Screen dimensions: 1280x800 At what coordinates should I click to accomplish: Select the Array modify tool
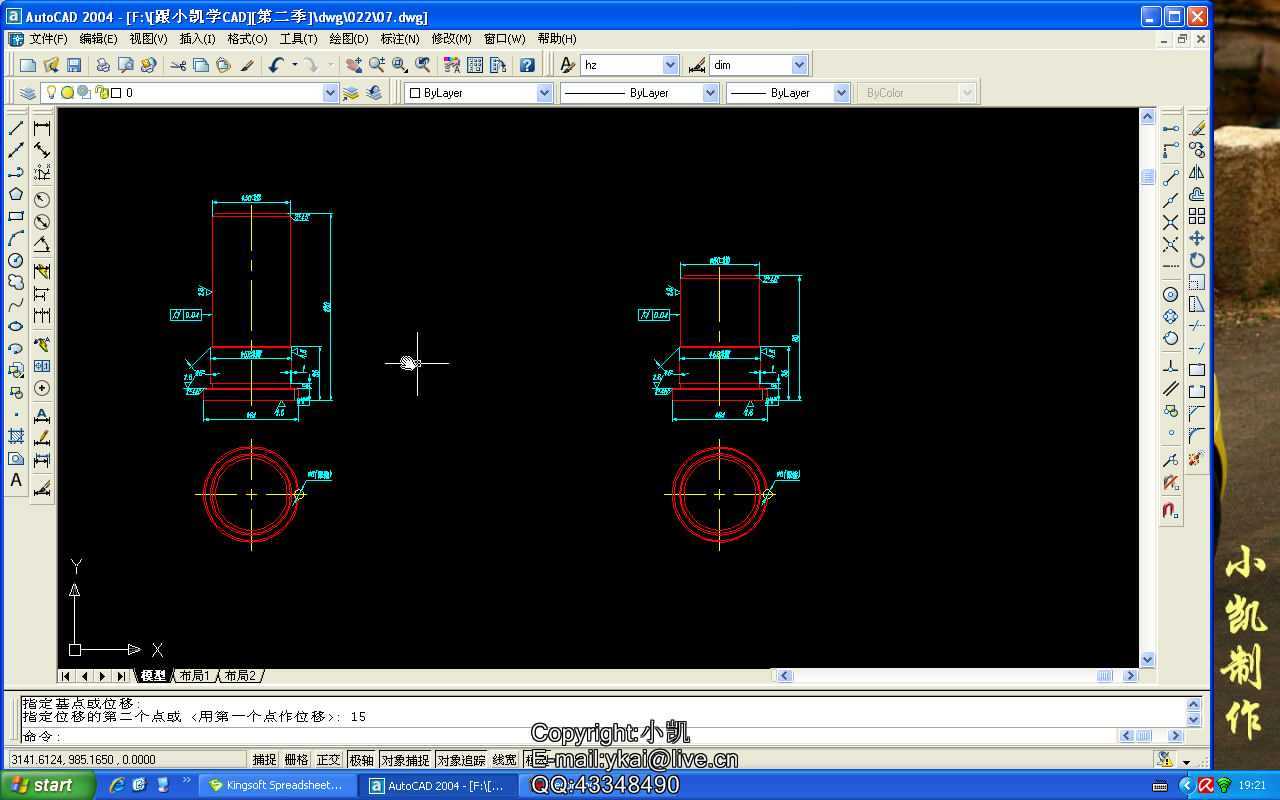pos(1197,216)
